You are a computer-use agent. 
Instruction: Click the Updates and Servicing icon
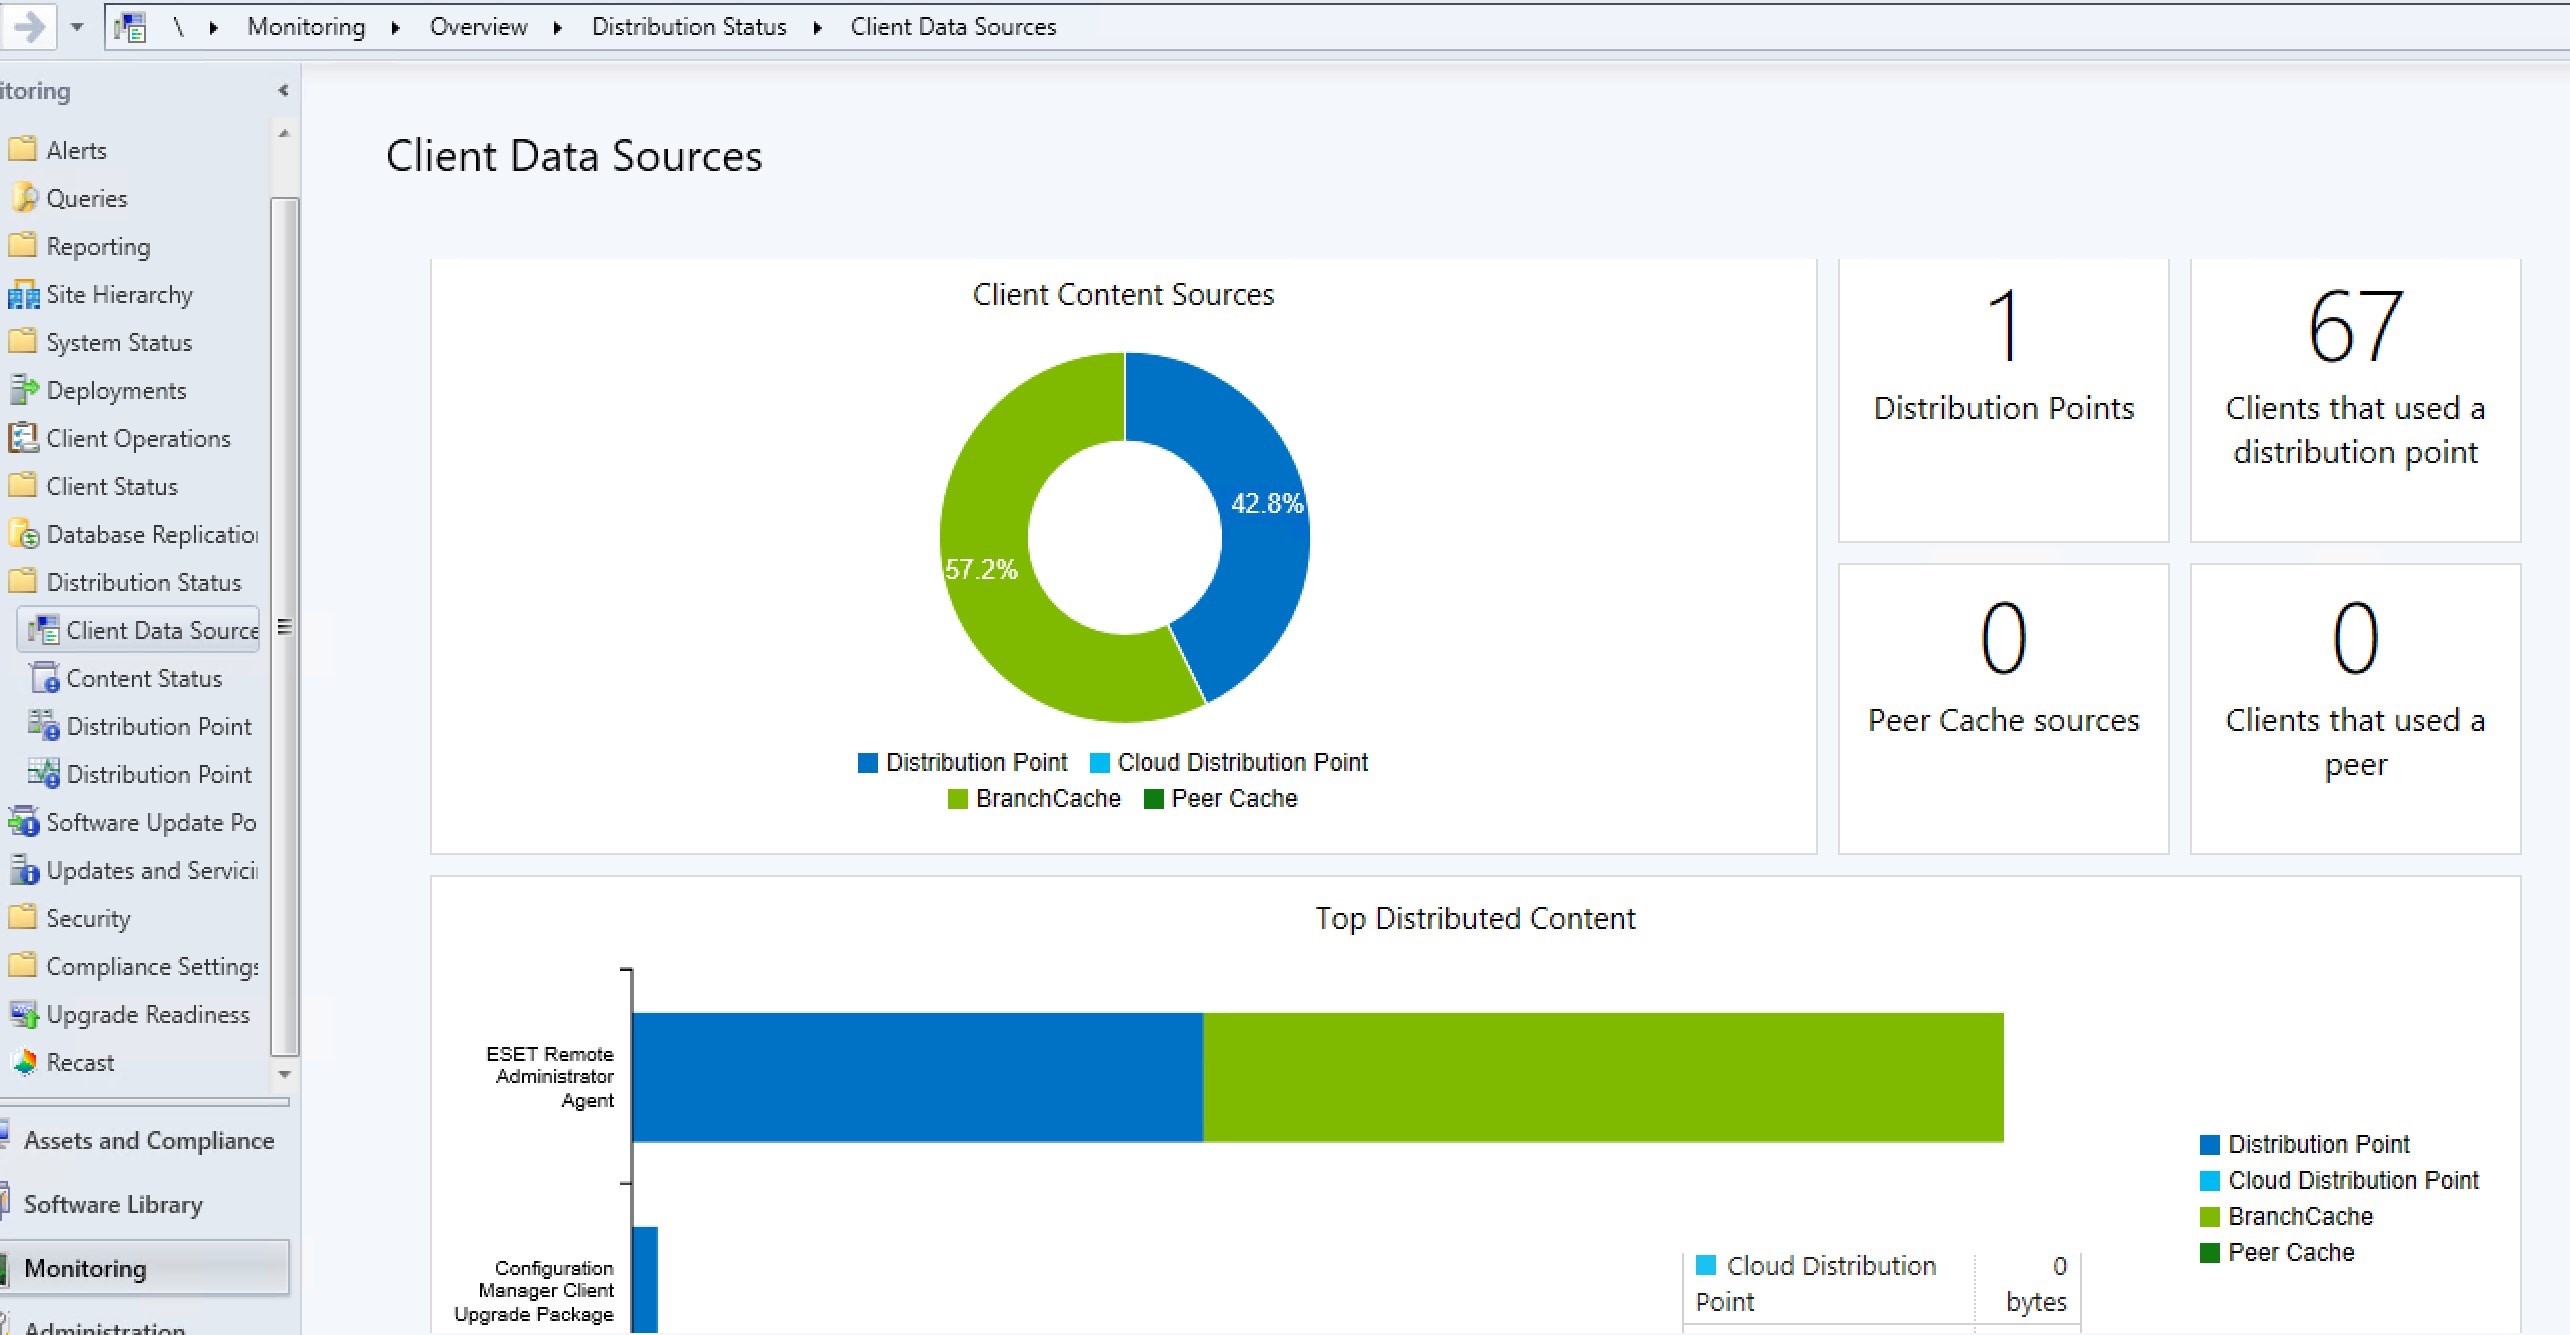[22, 869]
